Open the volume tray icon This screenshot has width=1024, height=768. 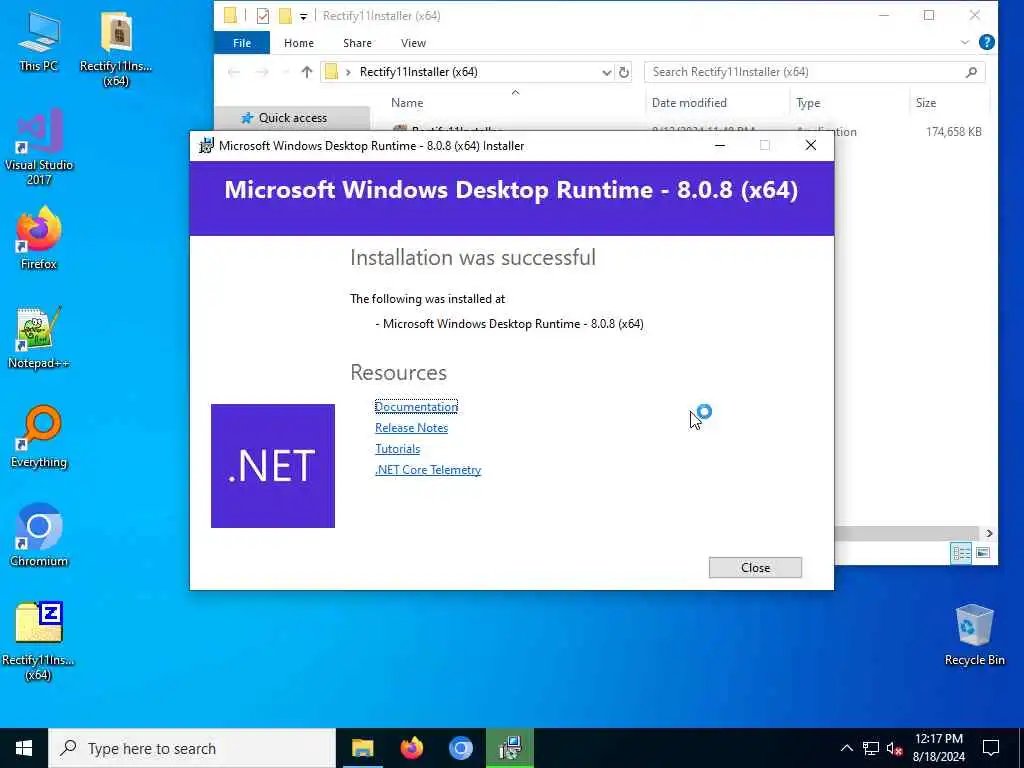tap(894, 748)
